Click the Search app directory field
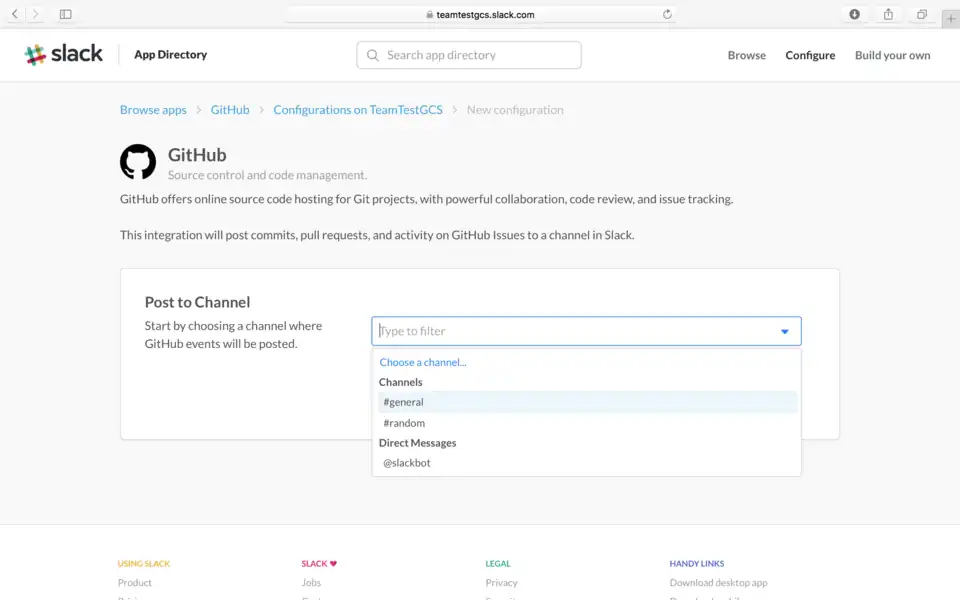 470,55
